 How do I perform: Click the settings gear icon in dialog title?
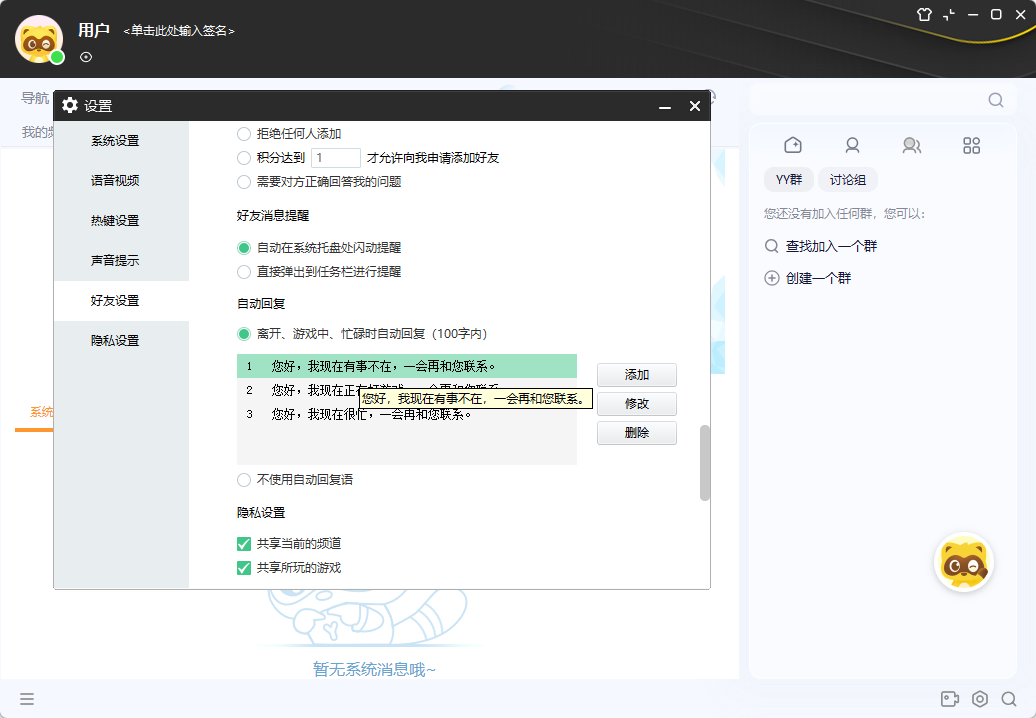coord(69,105)
